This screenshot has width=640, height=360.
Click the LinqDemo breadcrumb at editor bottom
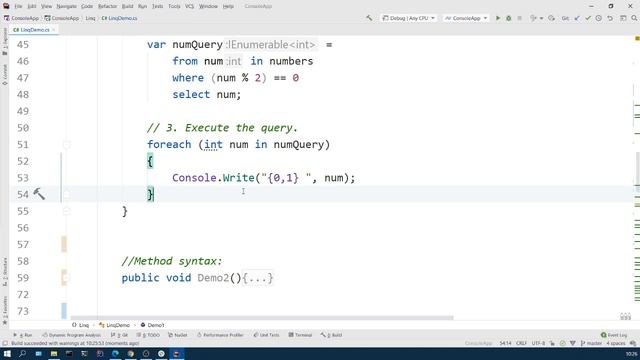coord(114,325)
